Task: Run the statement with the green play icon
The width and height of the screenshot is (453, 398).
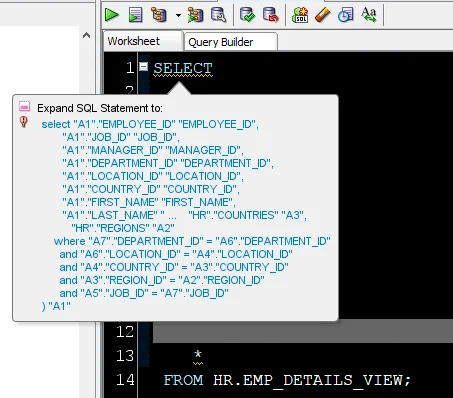Action: pyautogui.click(x=111, y=15)
